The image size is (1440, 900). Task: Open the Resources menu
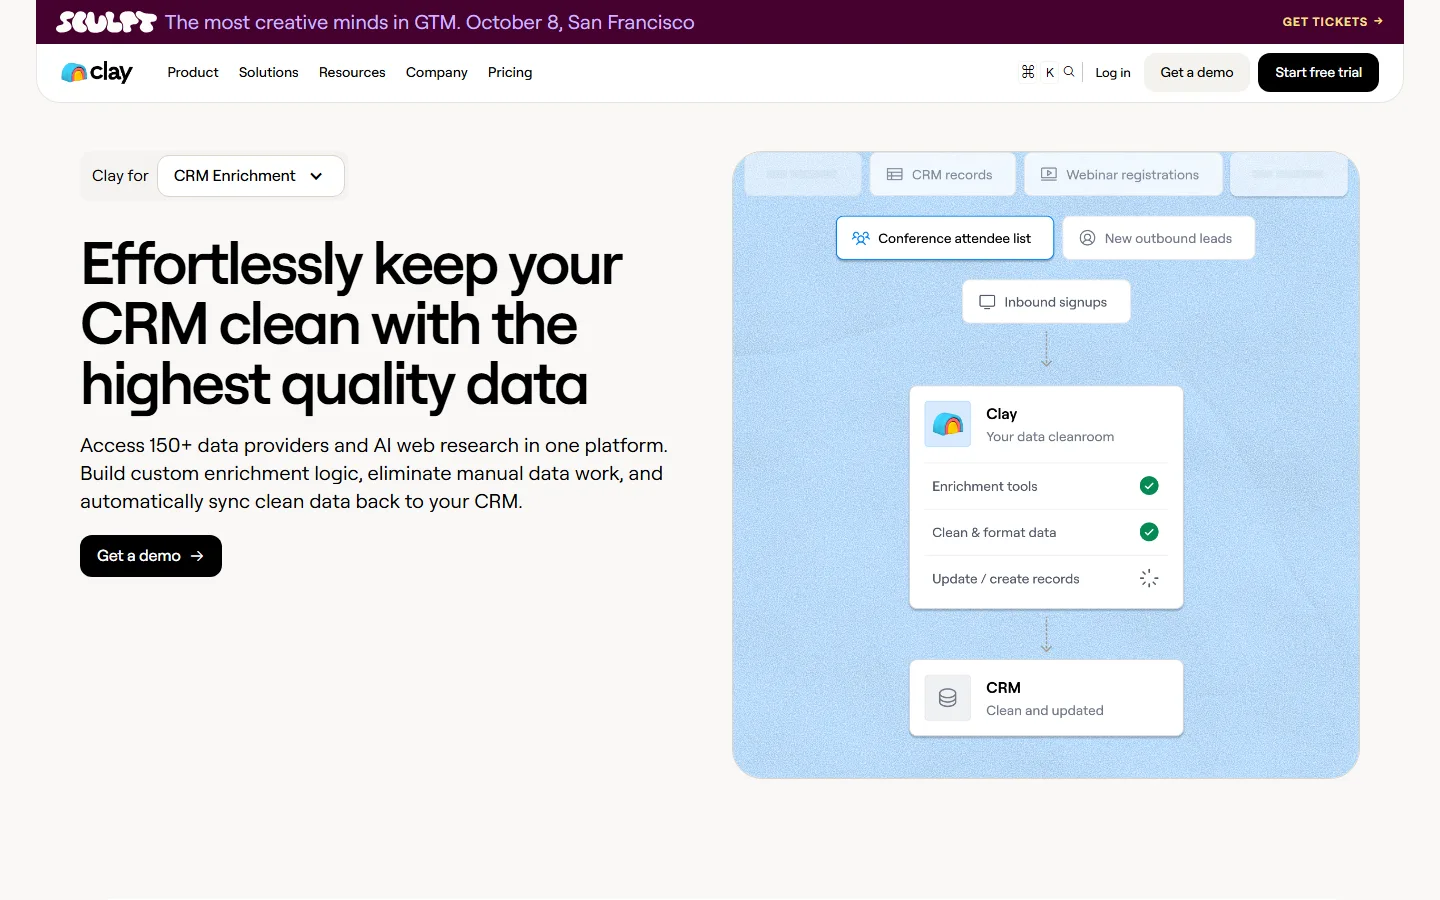(x=352, y=72)
